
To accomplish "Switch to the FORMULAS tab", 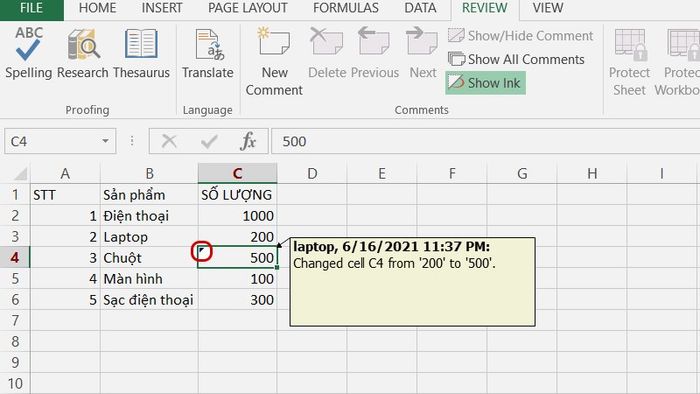I will pyautogui.click(x=346, y=8).
